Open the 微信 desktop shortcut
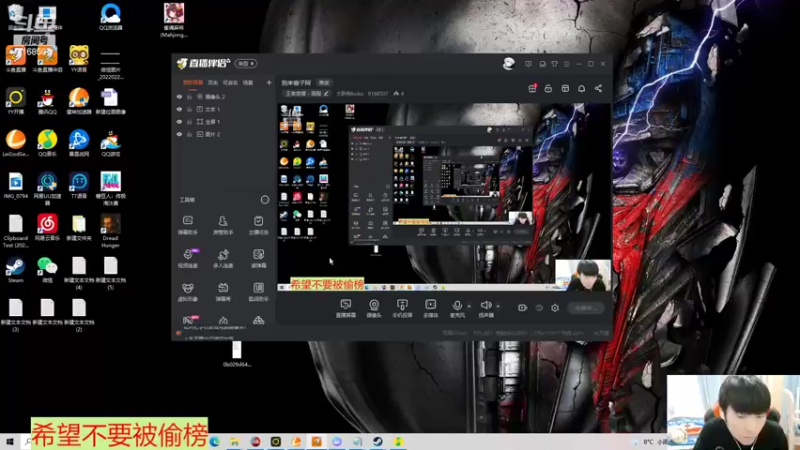 47,269
